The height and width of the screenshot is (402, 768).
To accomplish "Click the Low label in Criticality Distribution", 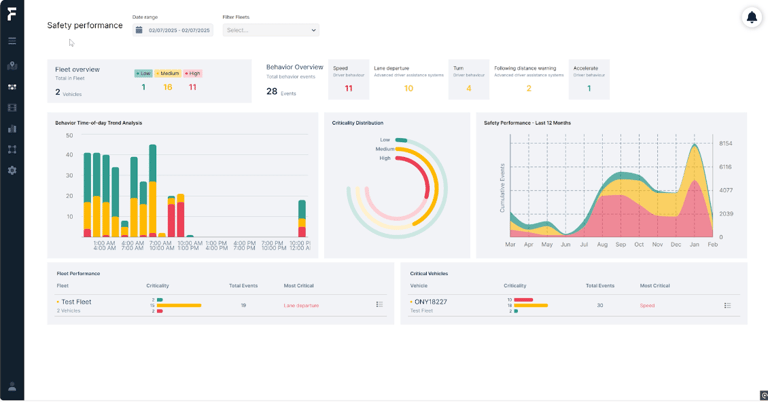I will pyautogui.click(x=385, y=140).
